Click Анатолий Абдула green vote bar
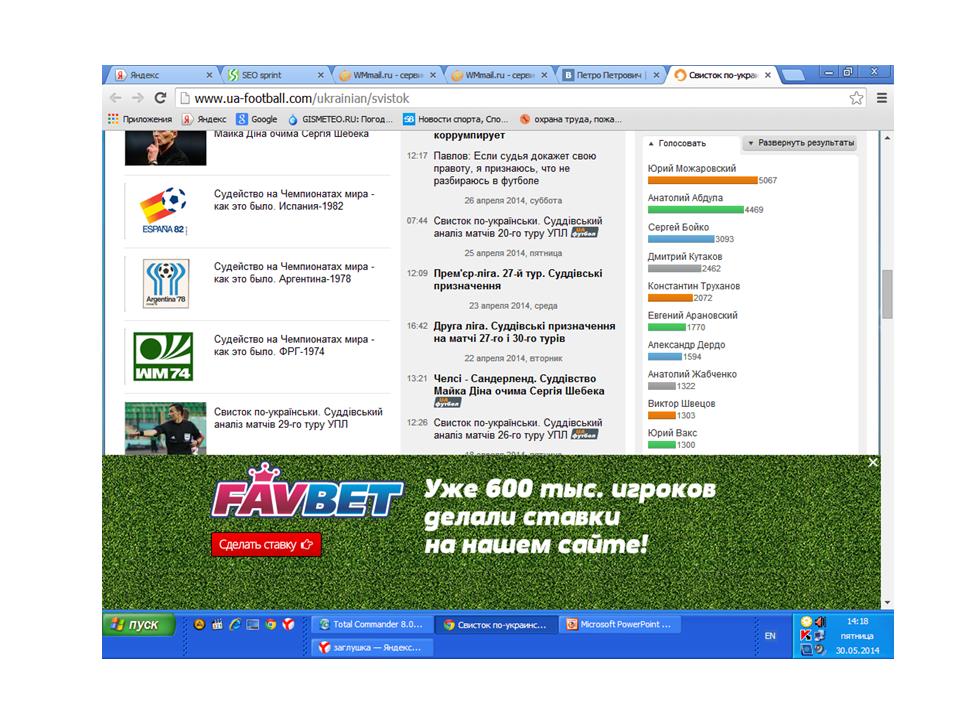This screenshot has height=720, width=960. coord(696,209)
